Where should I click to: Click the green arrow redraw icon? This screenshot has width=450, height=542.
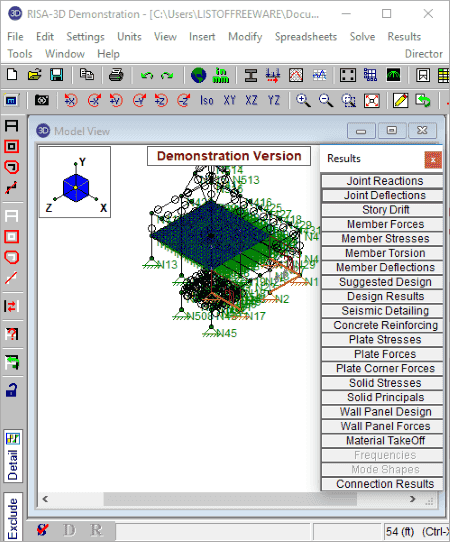click(x=423, y=101)
